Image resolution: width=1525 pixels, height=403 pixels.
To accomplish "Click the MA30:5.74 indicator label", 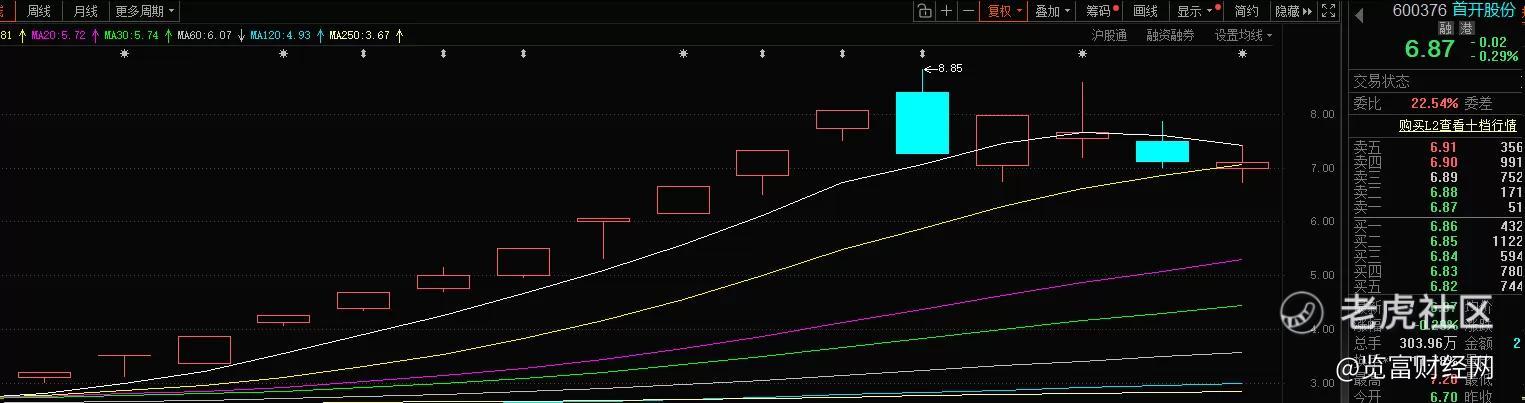I will point(131,35).
